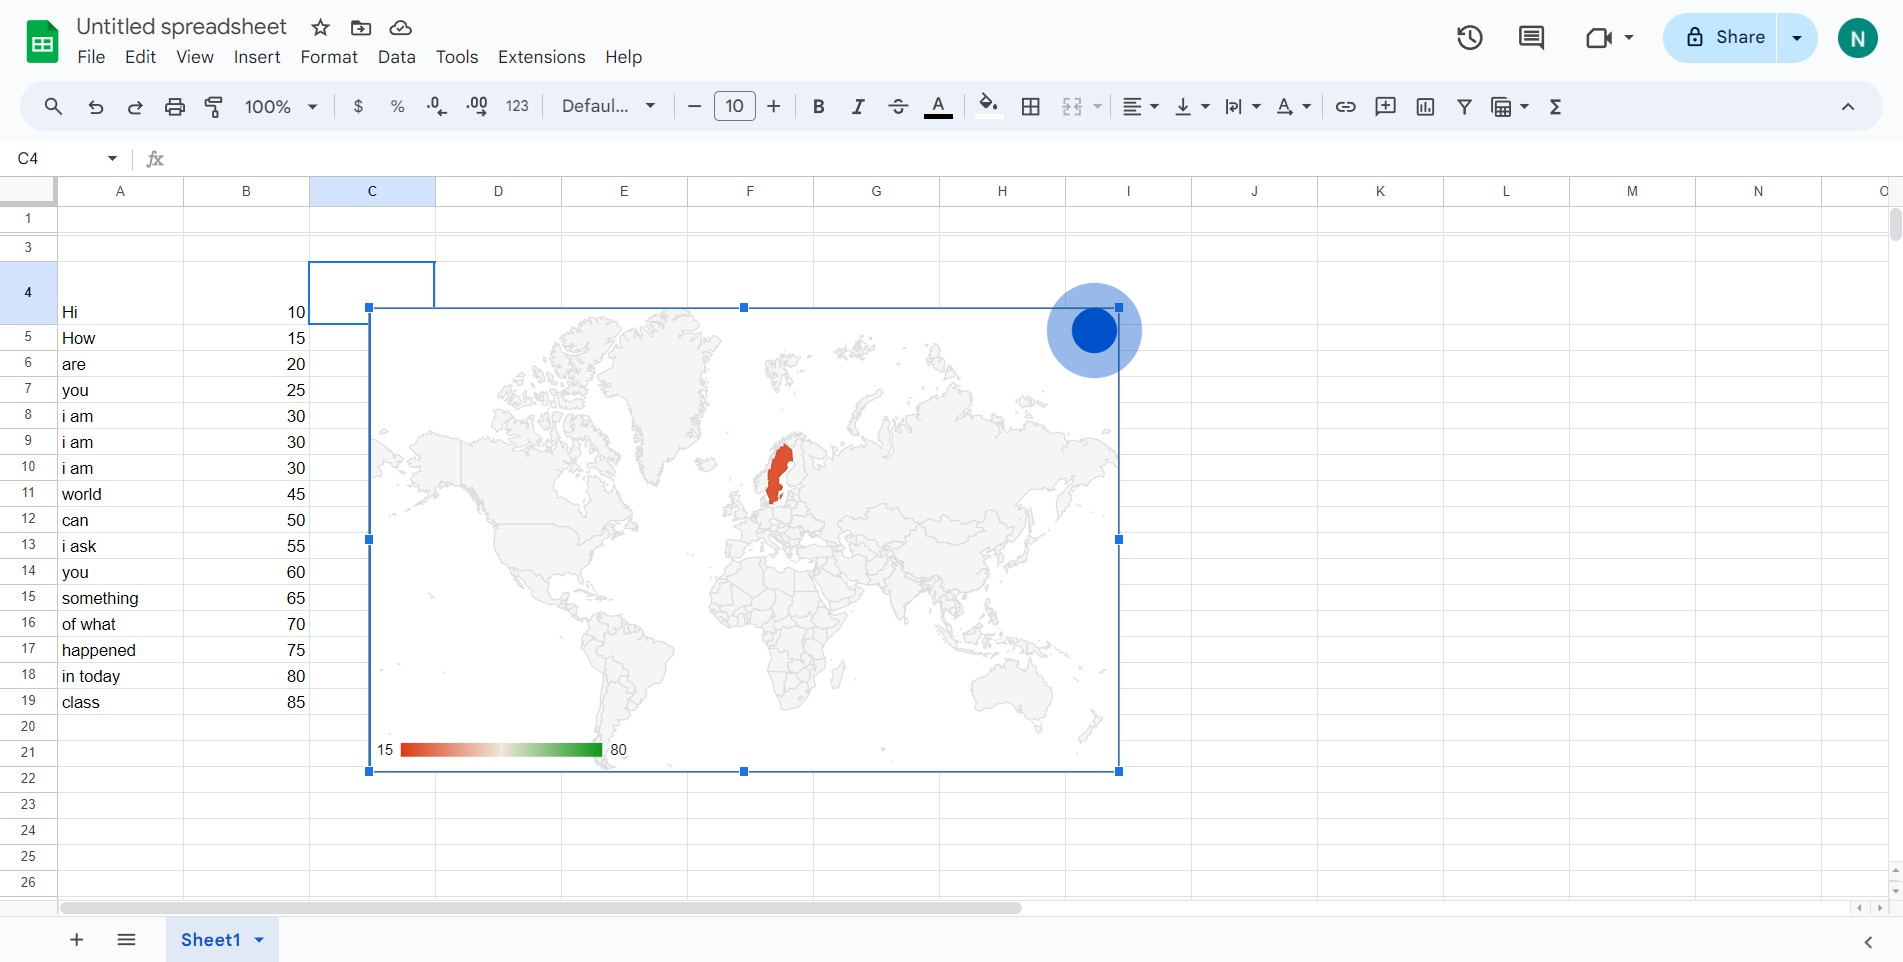
Task: Open the search the menus magnifier tool
Action: (x=53, y=106)
